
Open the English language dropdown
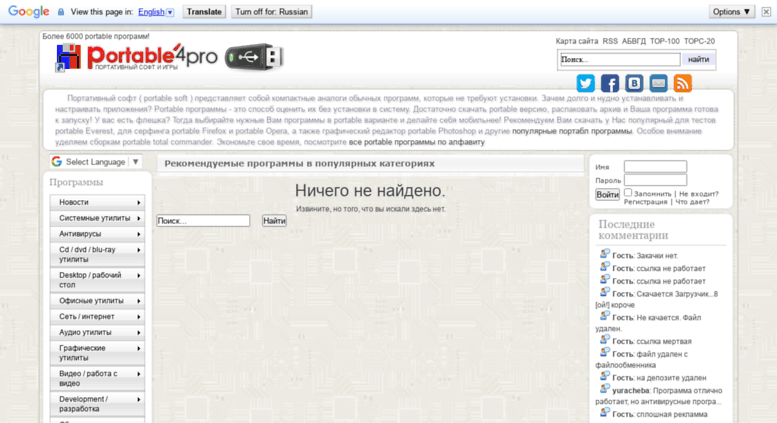pyautogui.click(x=156, y=12)
